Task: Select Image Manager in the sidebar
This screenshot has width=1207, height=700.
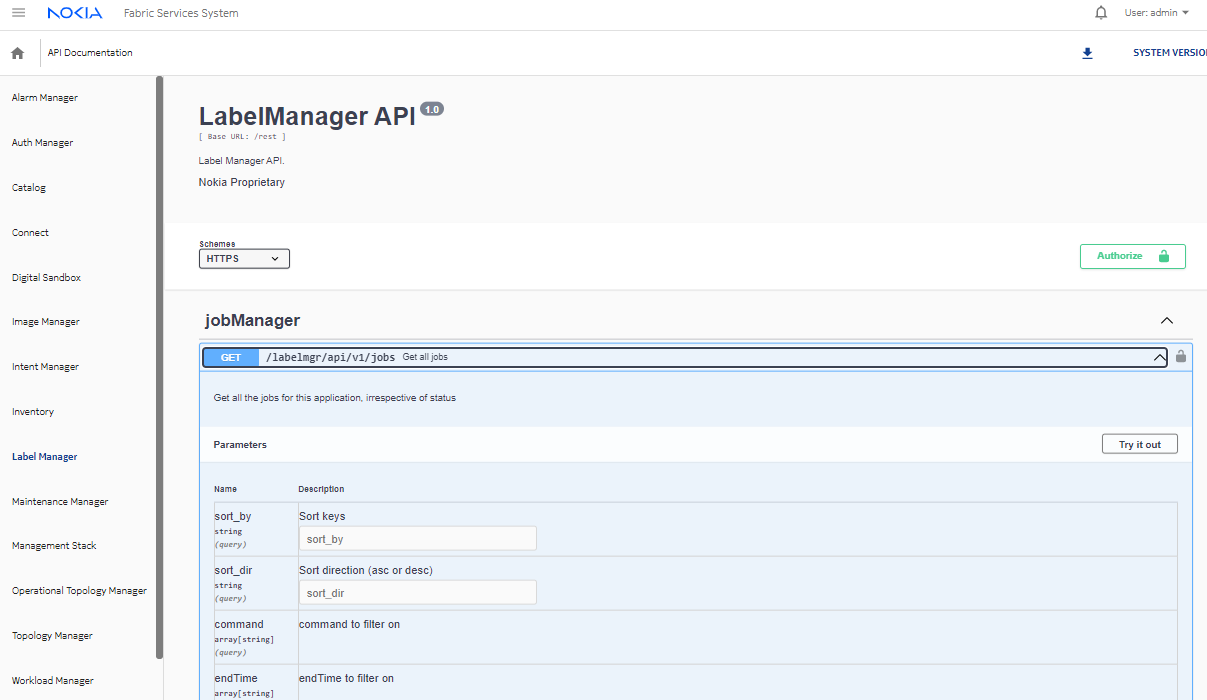Action: click(46, 322)
